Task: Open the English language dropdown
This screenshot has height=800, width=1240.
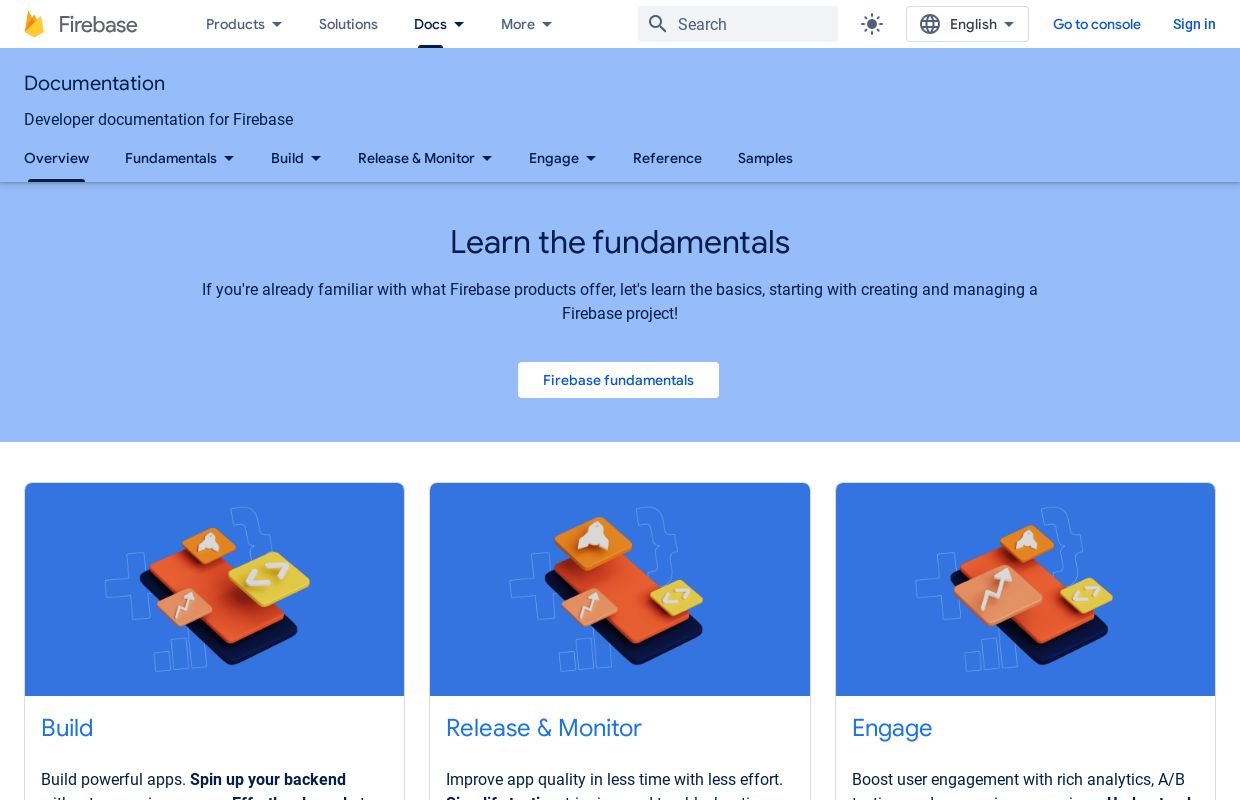Action: point(967,24)
